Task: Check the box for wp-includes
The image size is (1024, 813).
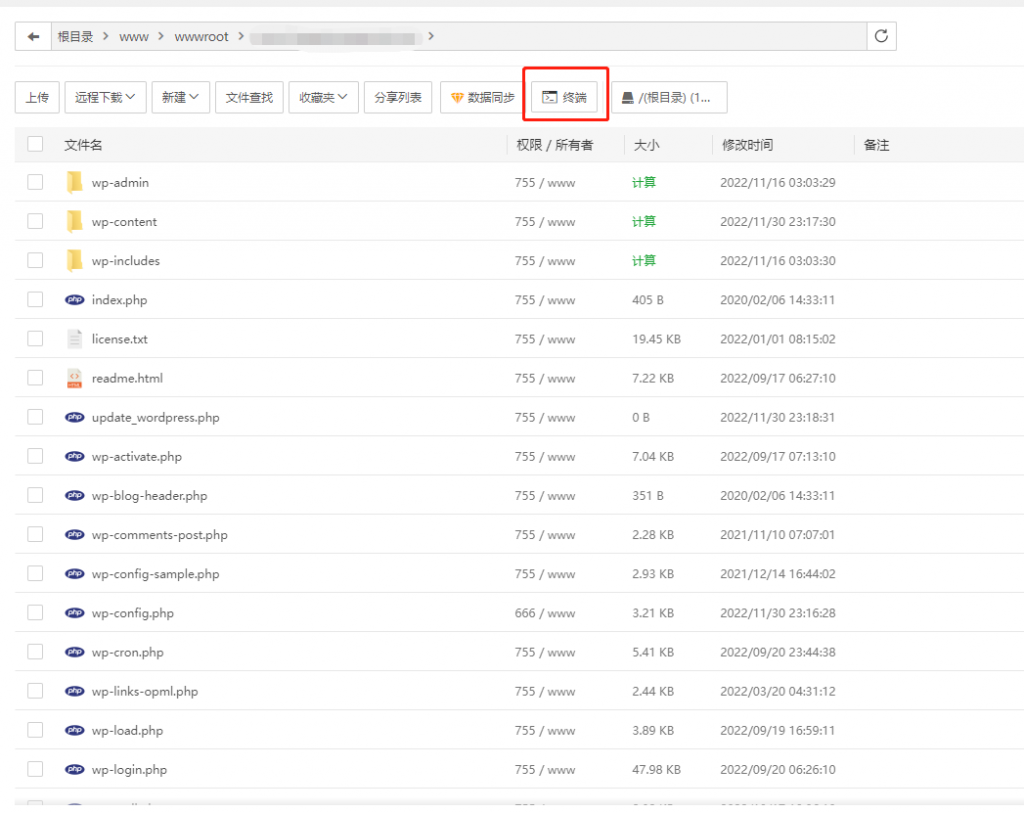Action: point(35,261)
